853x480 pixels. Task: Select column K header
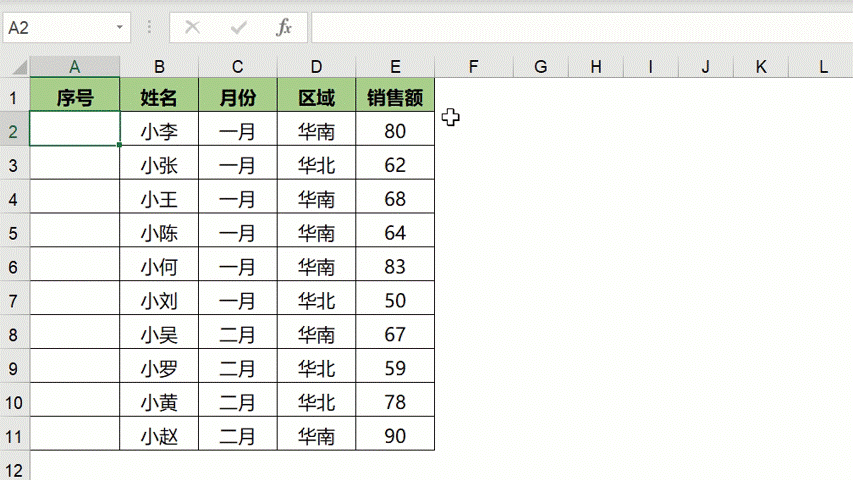761,67
